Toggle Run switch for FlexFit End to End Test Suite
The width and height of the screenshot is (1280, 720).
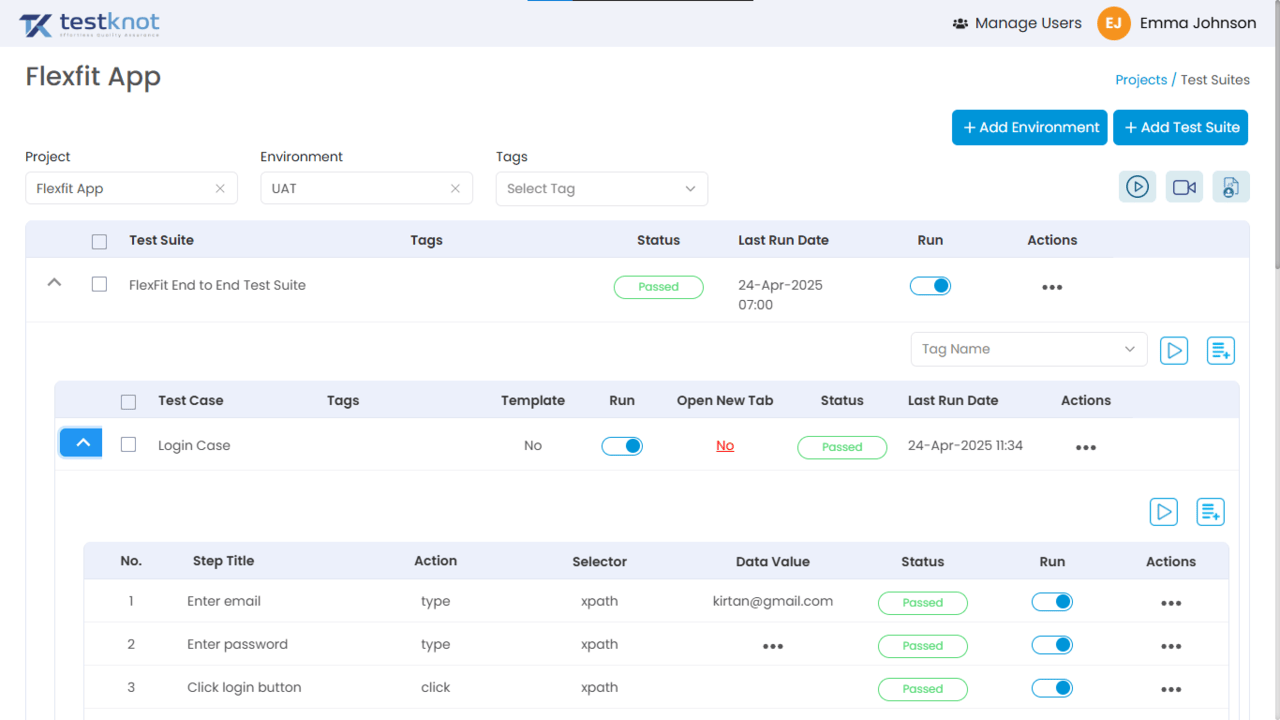pyautogui.click(x=930, y=286)
